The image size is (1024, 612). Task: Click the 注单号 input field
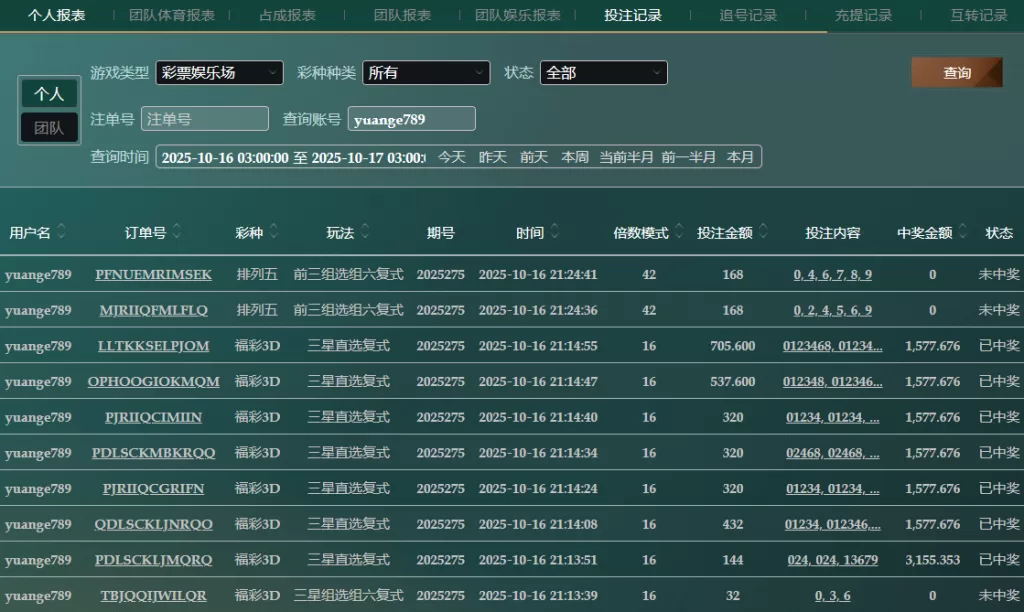(205, 119)
